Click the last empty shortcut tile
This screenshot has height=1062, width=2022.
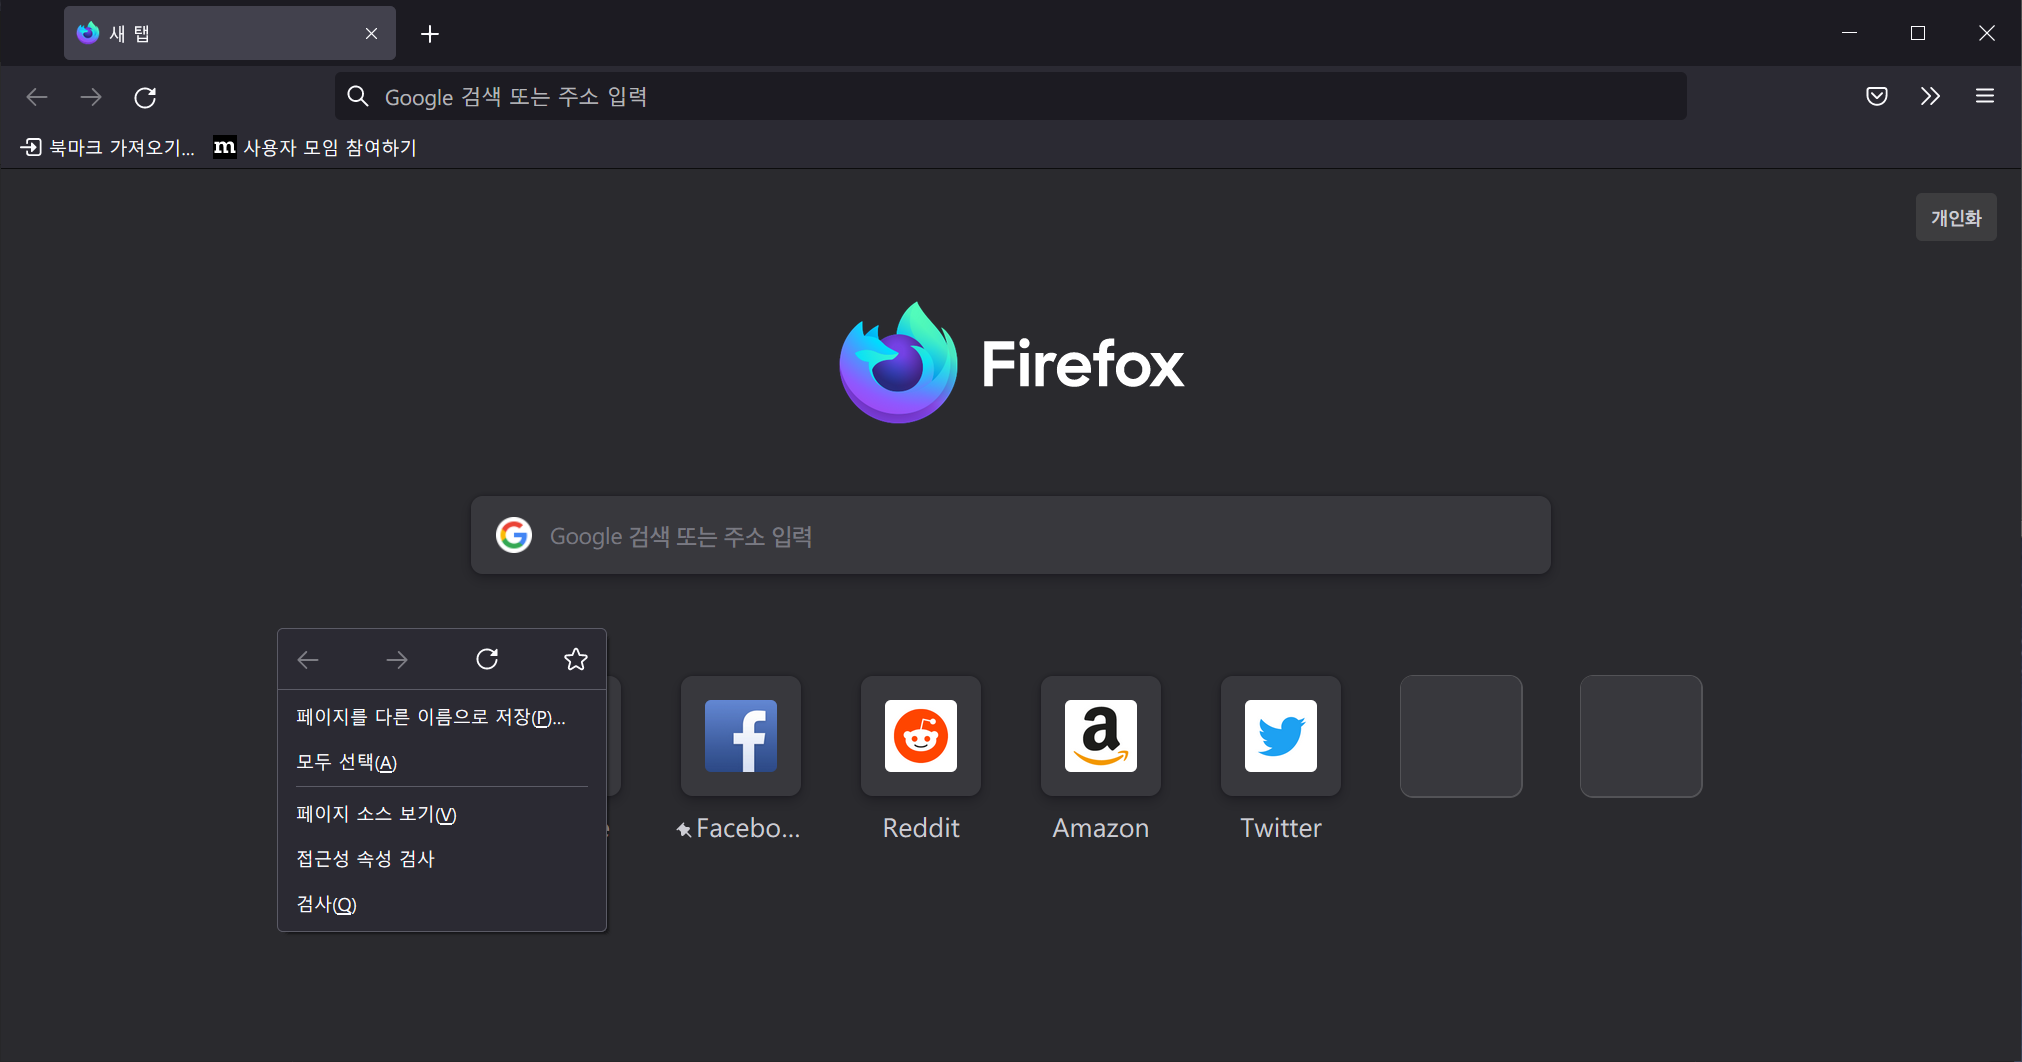tap(1641, 736)
